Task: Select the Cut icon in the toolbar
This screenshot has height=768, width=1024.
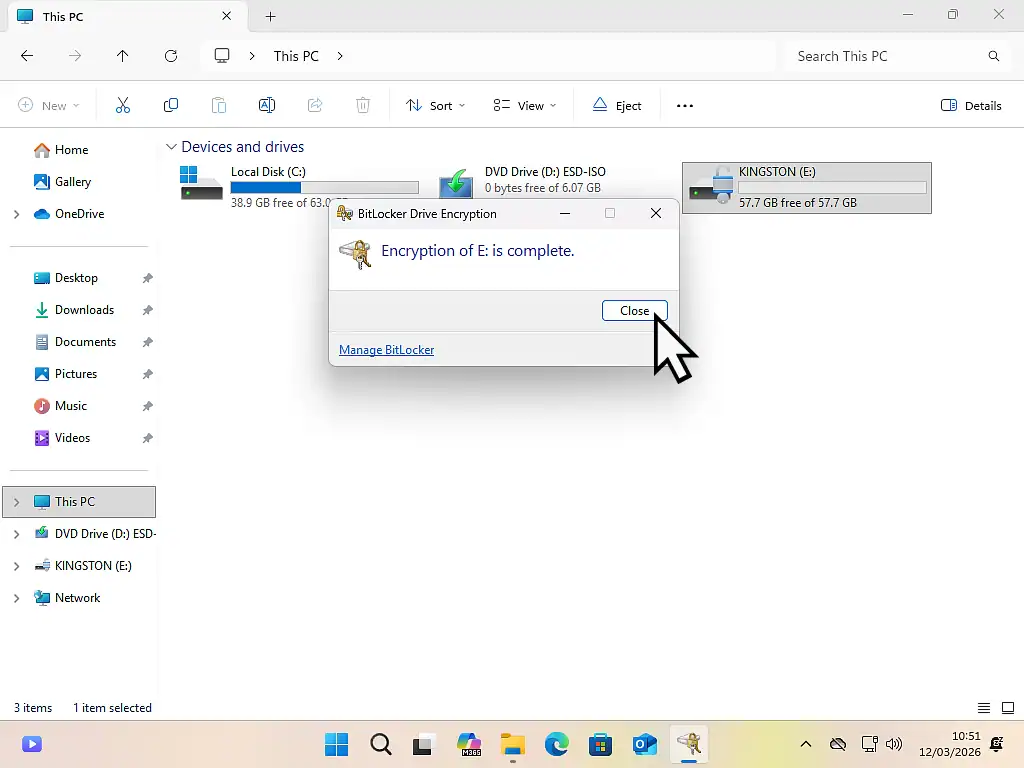Action: coord(123,104)
